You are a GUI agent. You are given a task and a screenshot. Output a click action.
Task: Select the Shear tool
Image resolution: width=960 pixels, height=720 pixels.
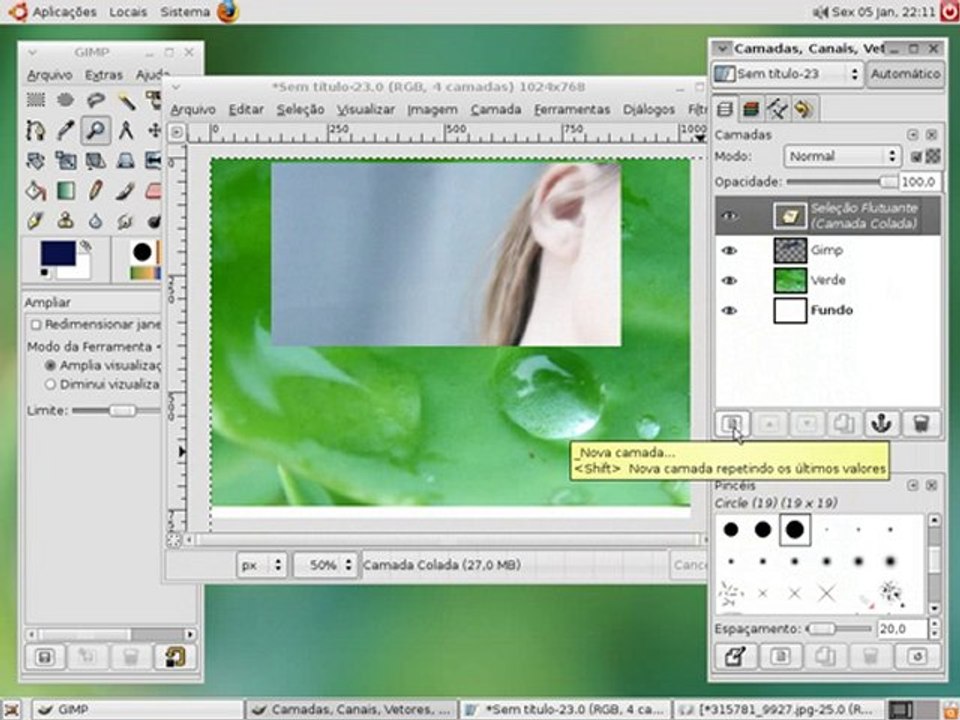[x=96, y=160]
